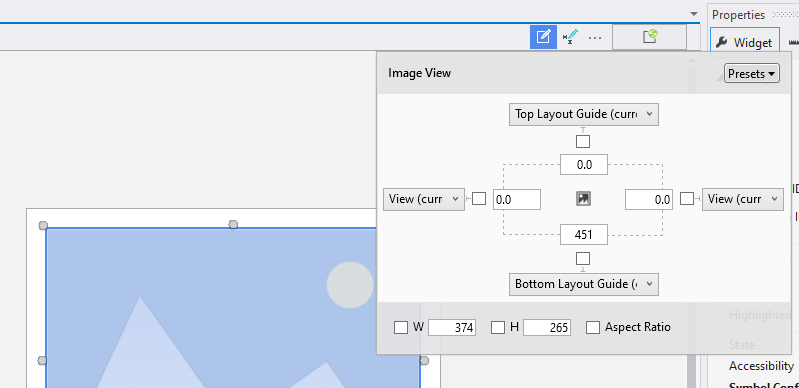The image size is (799, 388).
Task: Switch to the Widget tab in Properties
Action: (x=744, y=43)
